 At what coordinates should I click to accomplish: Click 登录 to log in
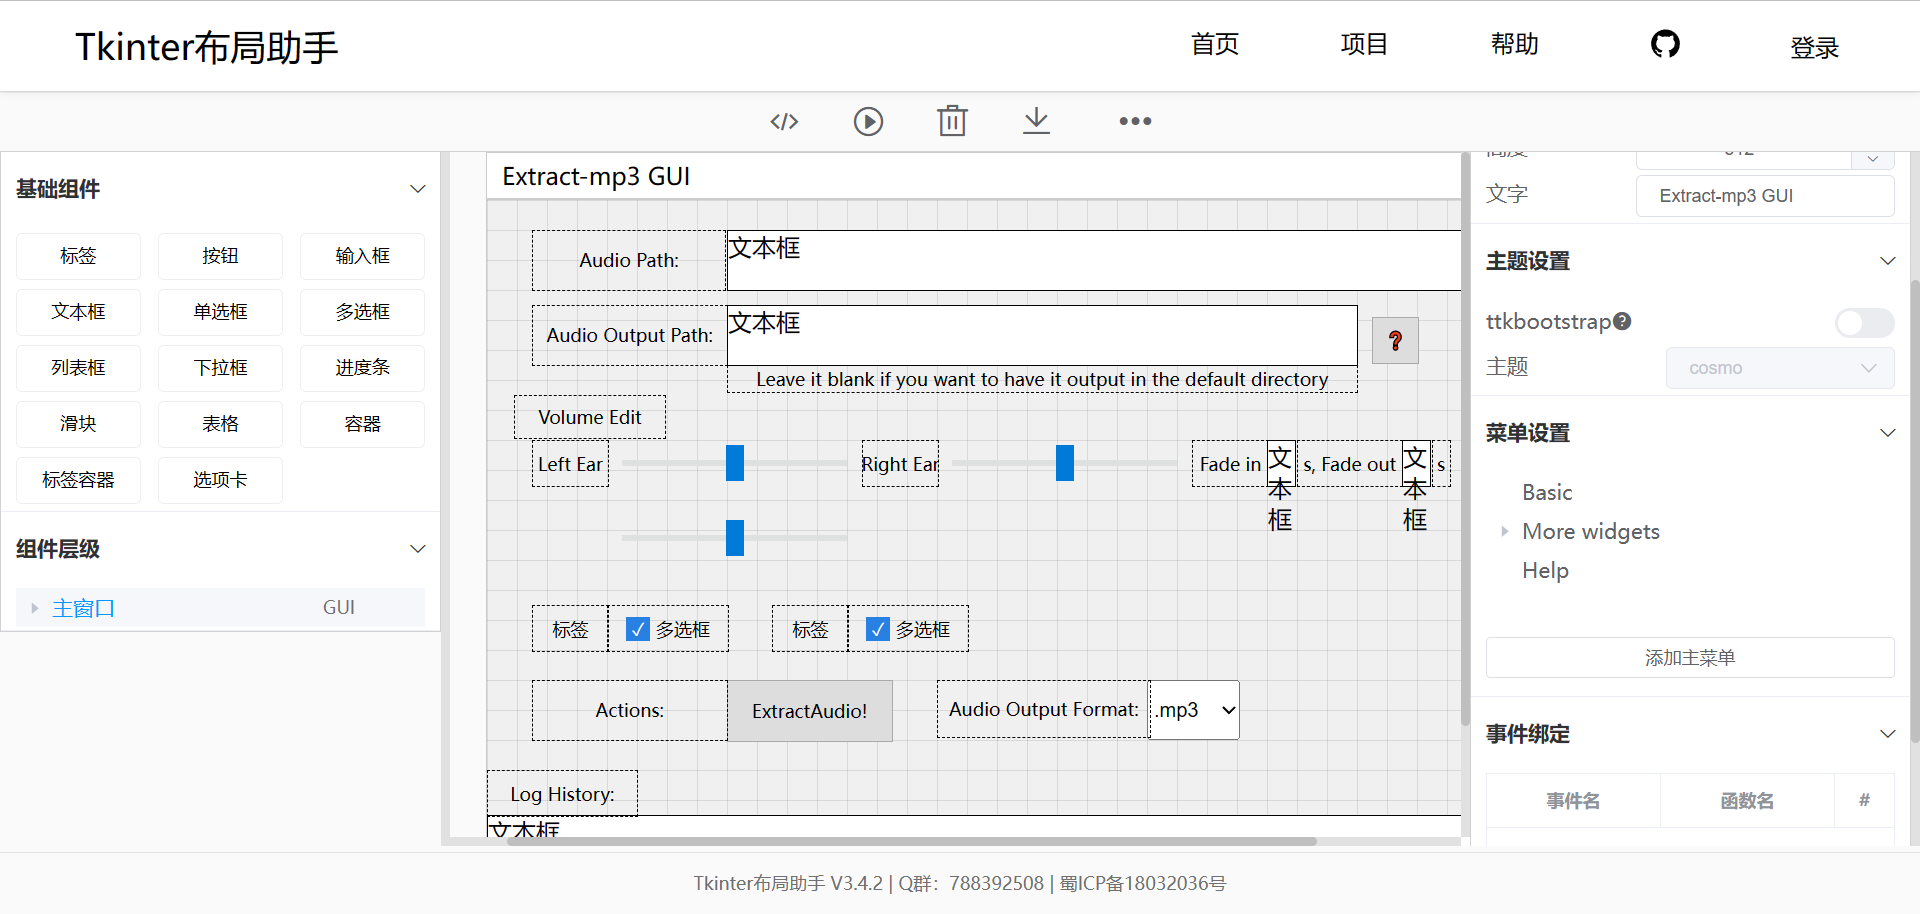[x=1814, y=47]
